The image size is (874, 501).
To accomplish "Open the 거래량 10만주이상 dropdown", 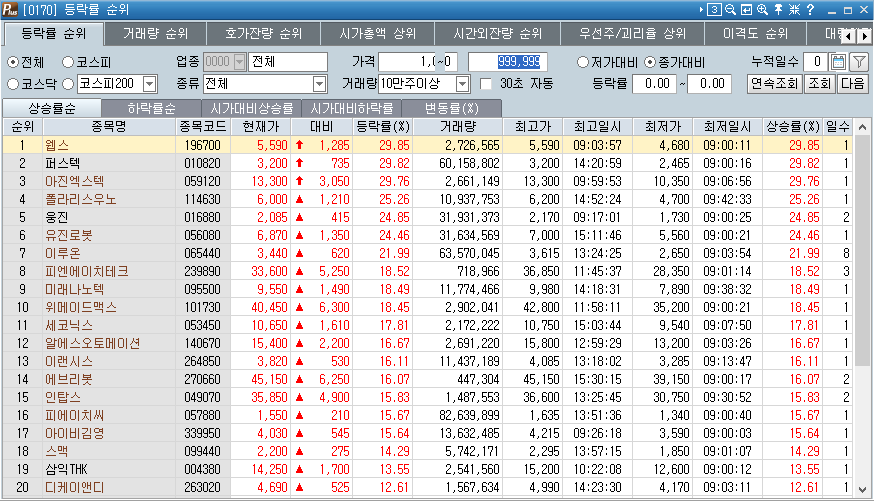I will pos(462,84).
